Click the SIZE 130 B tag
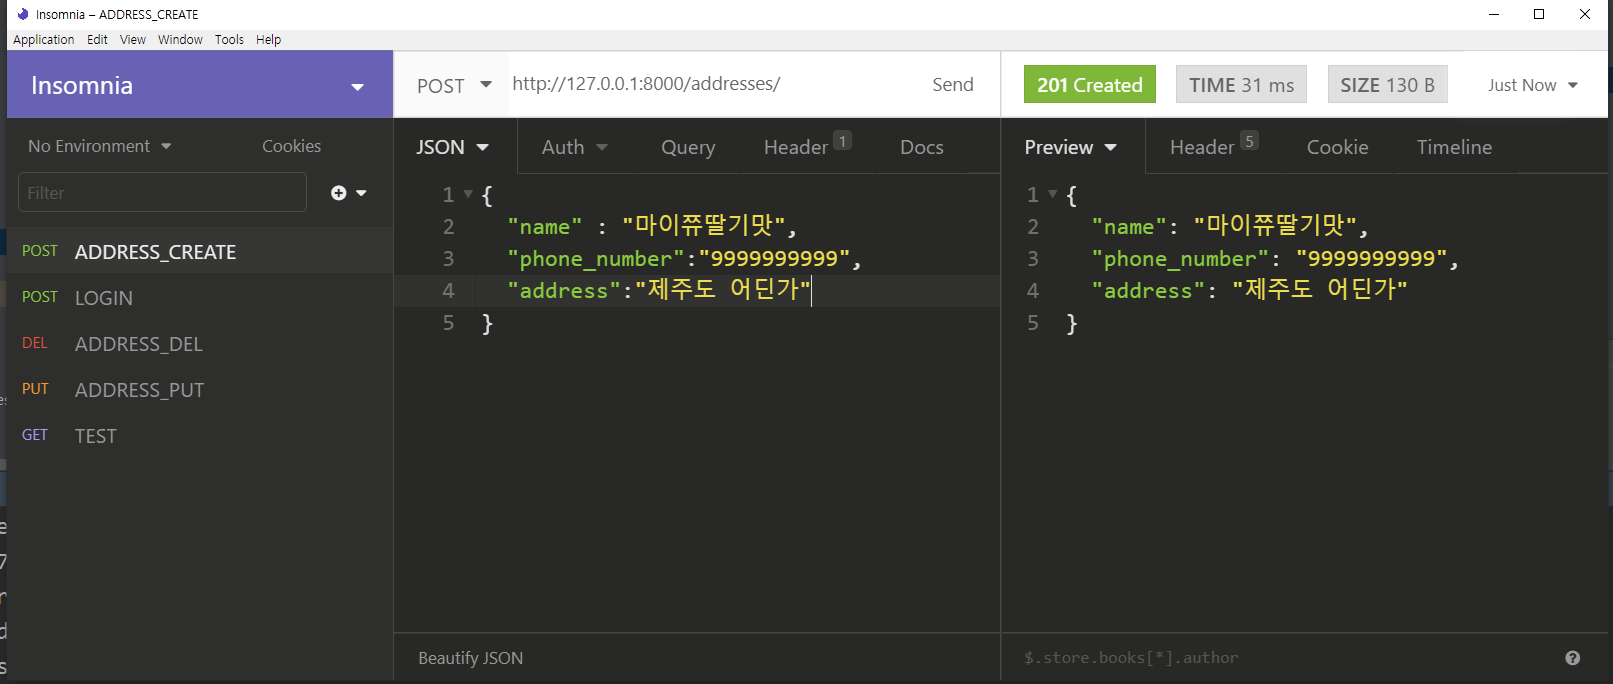 coord(1387,85)
